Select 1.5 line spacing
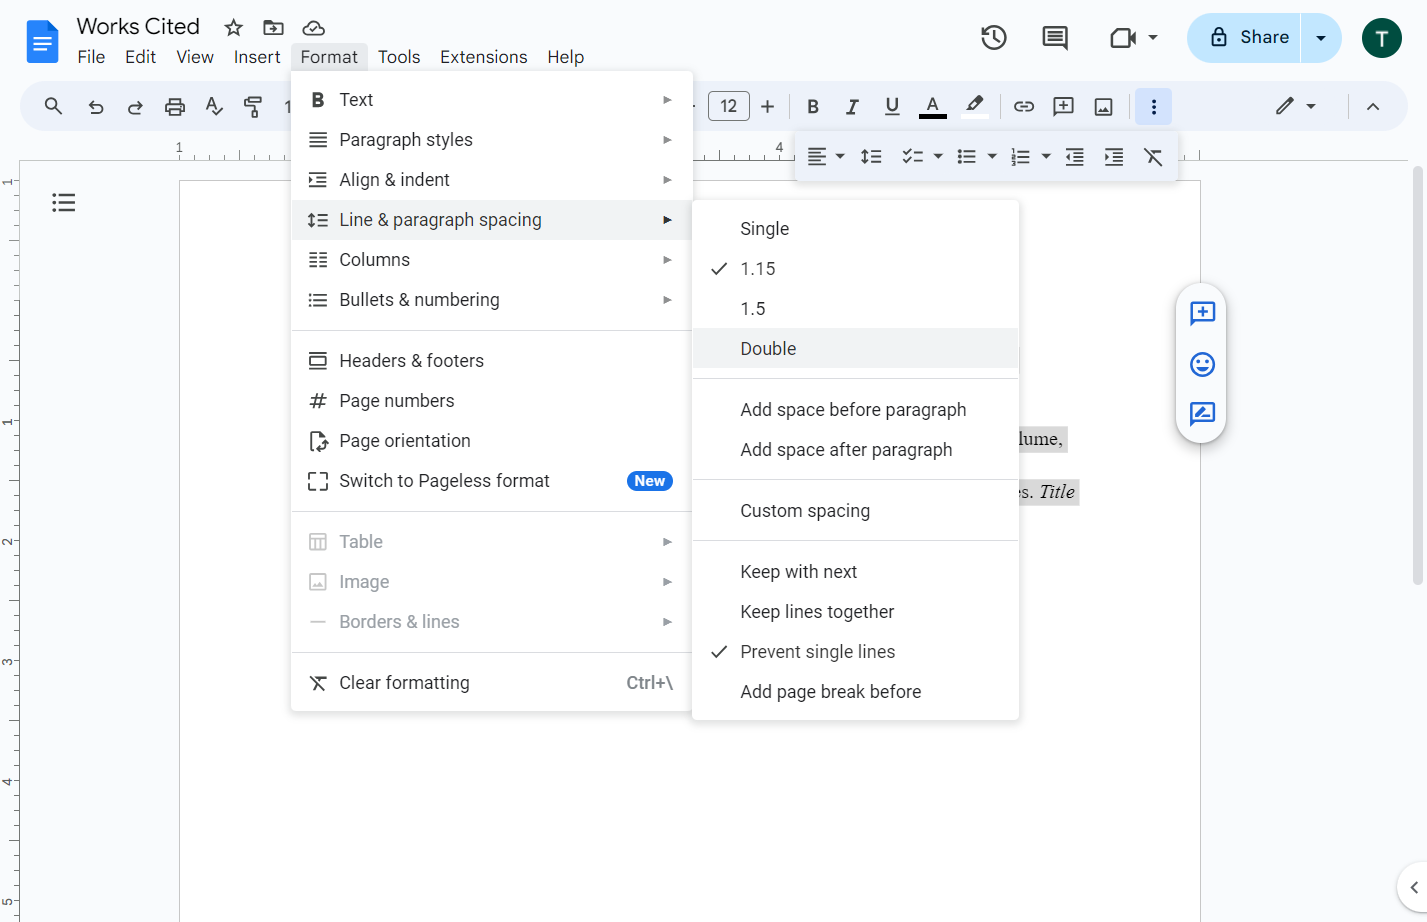Viewport: 1427px width, 922px height. [856, 308]
